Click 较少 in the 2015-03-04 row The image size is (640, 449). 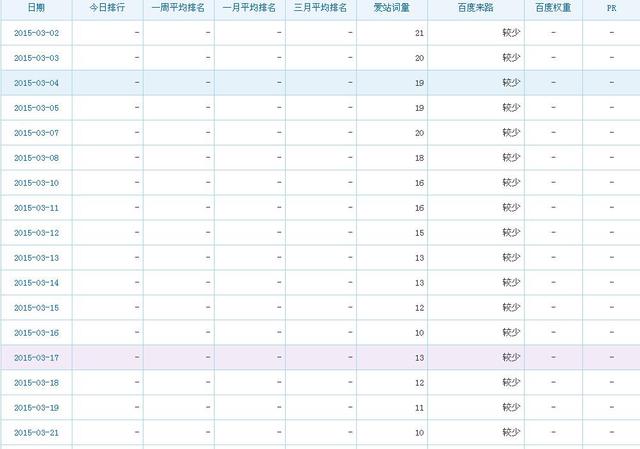[x=511, y=82]
